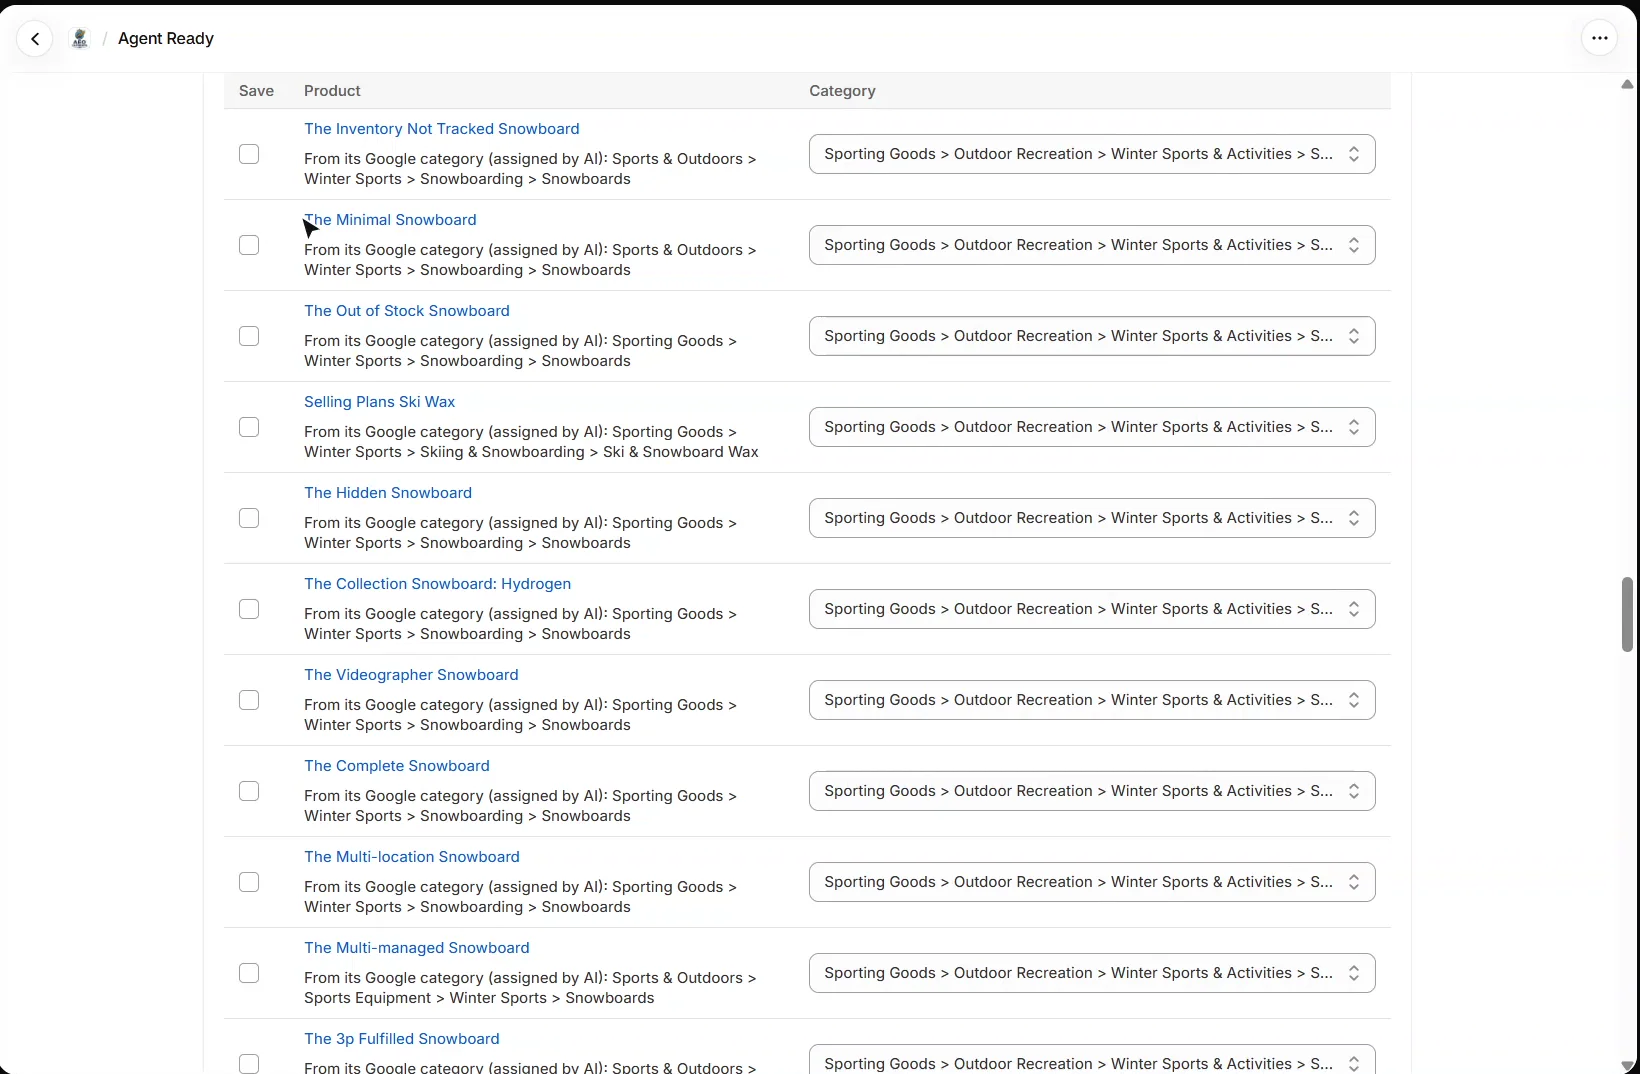Check the Save box for The Inventory Not Tracked Snowboard
This screenshot has width=1640, height=1074.
[x=249, y=154]
